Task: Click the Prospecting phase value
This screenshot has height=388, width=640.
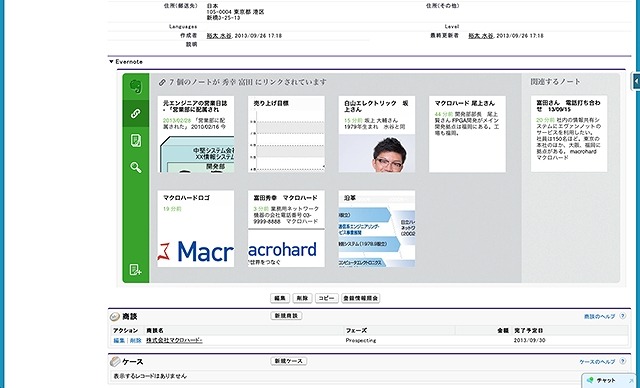Action: pyautogui.click(x=361, y=340)
